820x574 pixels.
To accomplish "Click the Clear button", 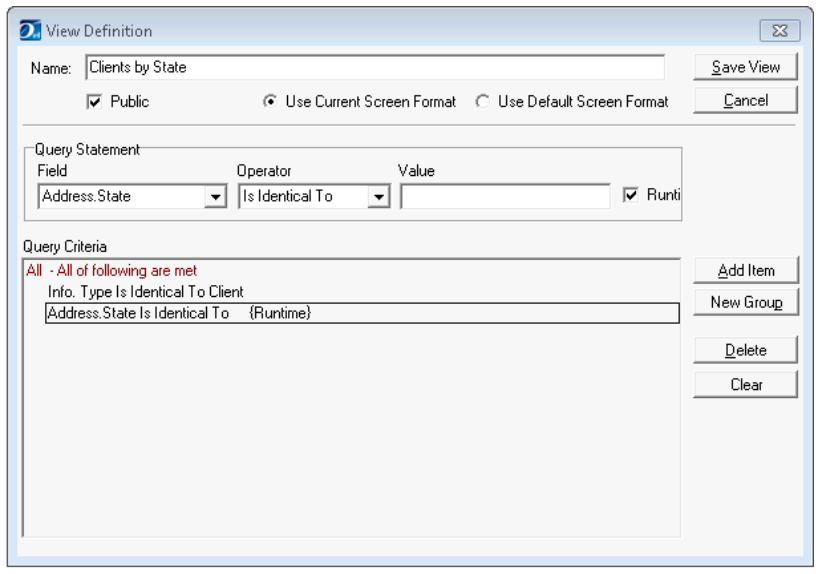I will (745, 385).
